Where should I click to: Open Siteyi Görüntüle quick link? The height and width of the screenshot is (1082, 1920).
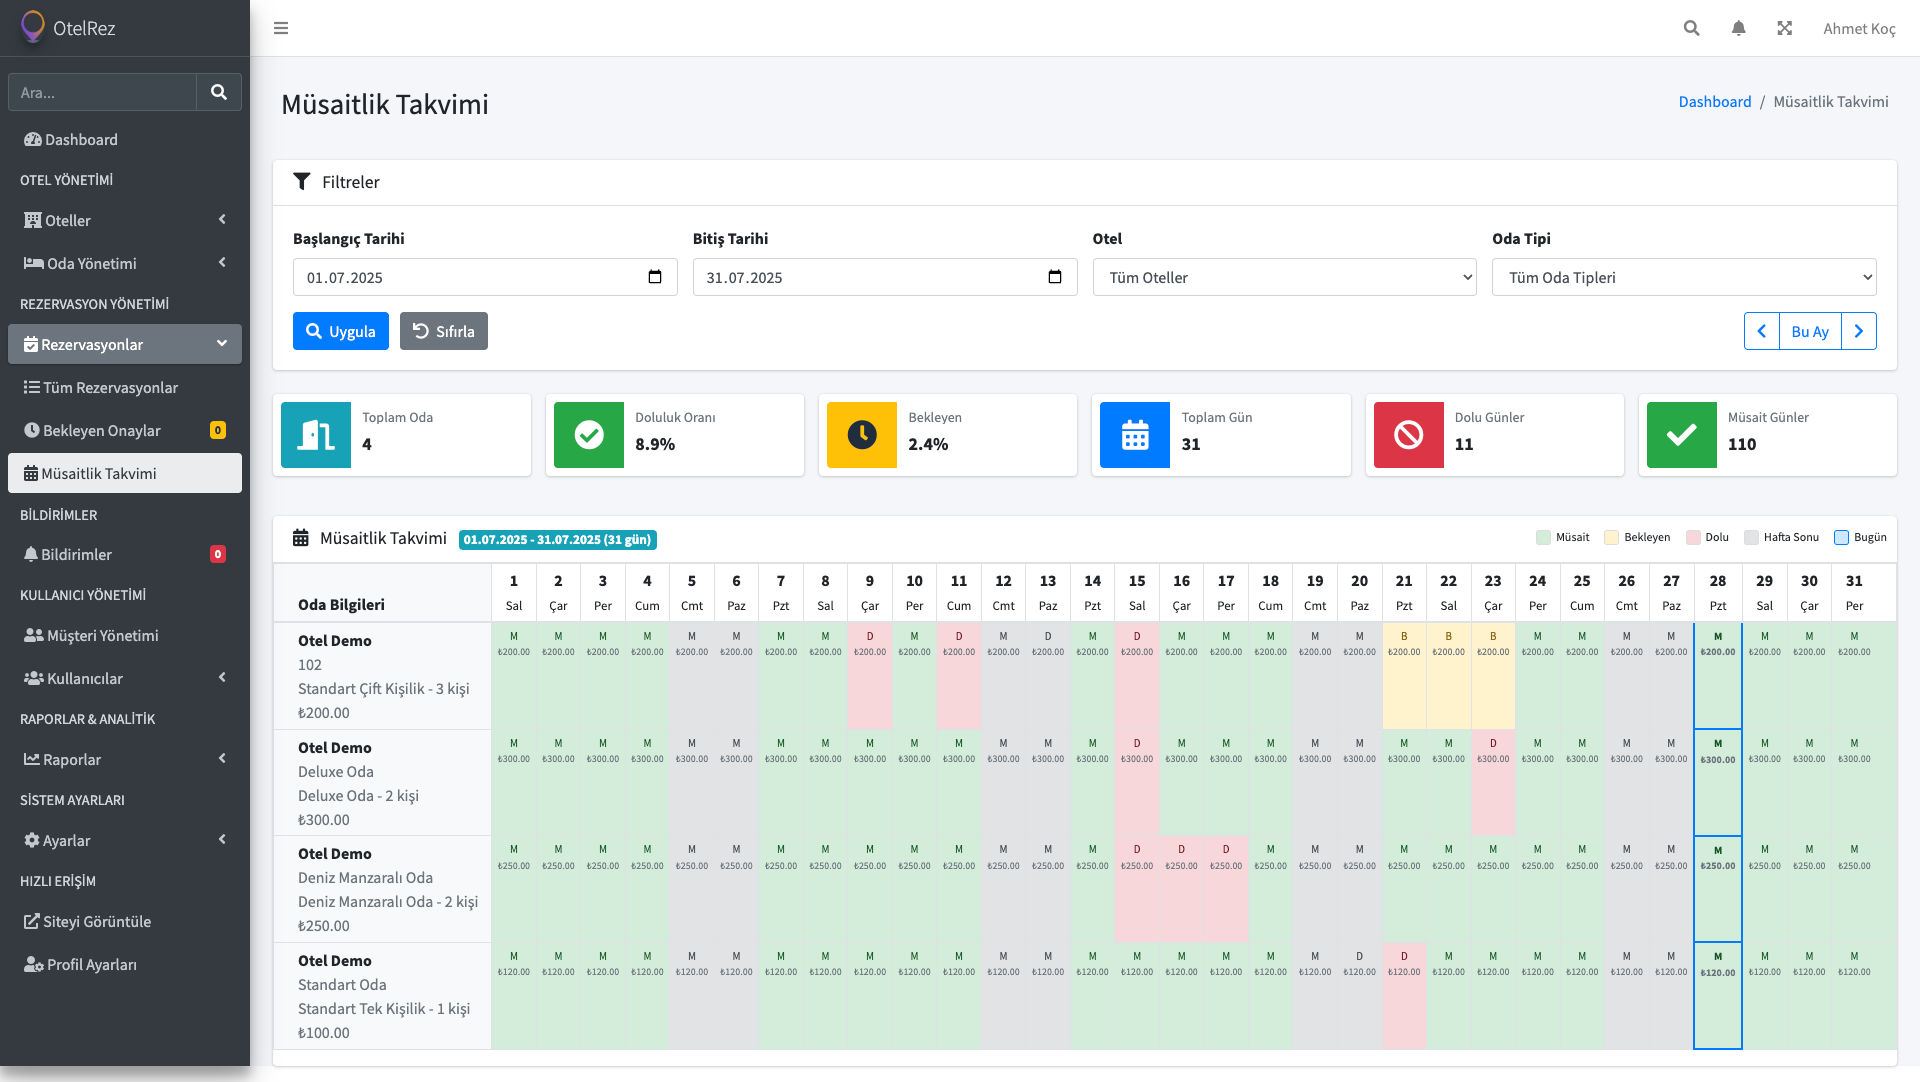point(125,922)
